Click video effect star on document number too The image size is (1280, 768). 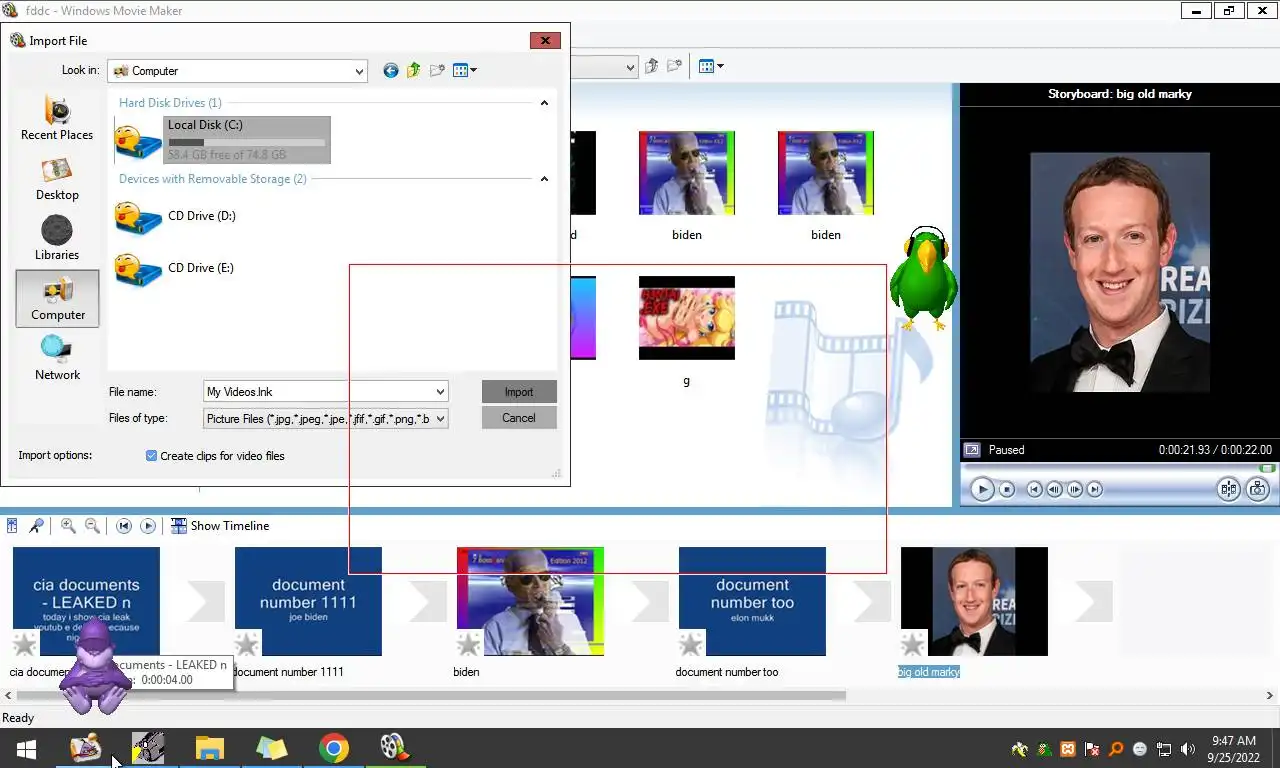click(691, 644)
